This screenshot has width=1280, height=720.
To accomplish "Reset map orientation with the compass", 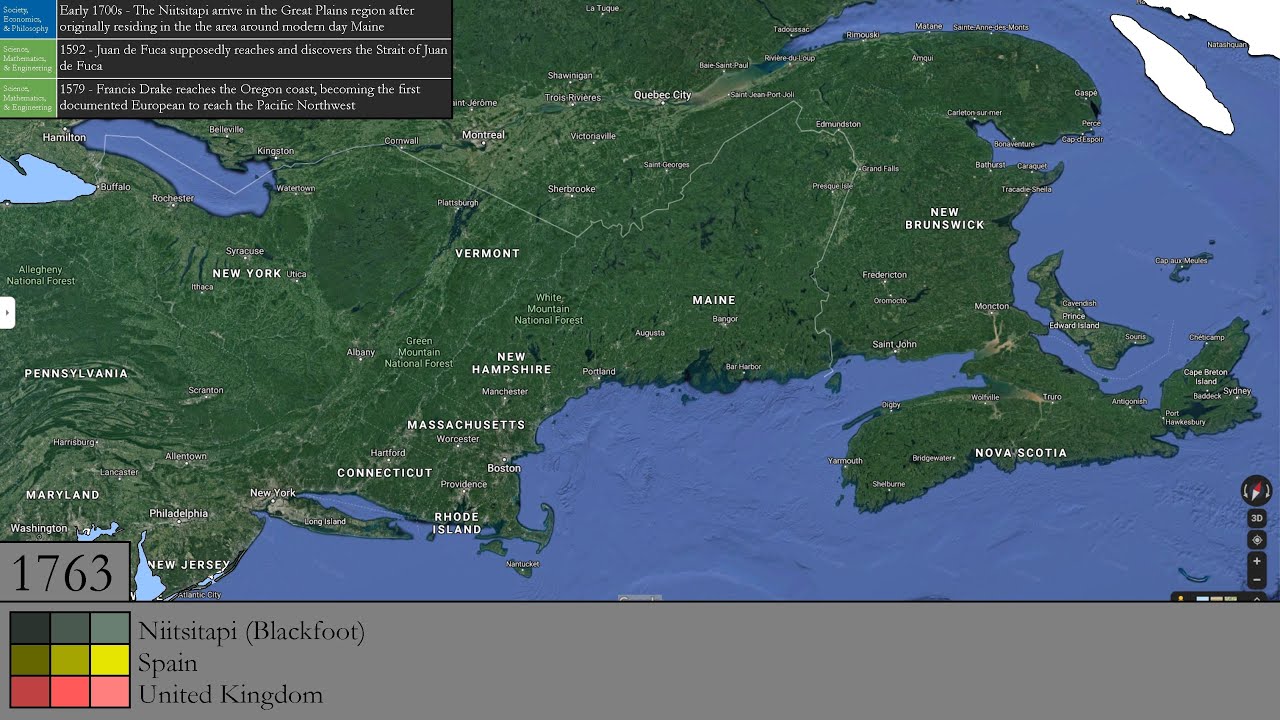I will (x=1256, y=491).
